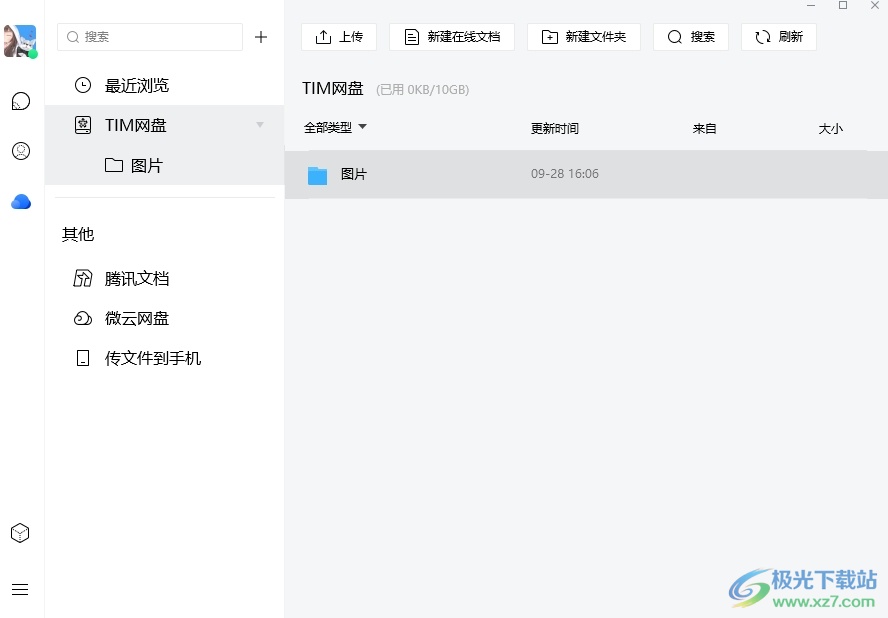
Task: Click the plus add button beside search
Action: 261,37
